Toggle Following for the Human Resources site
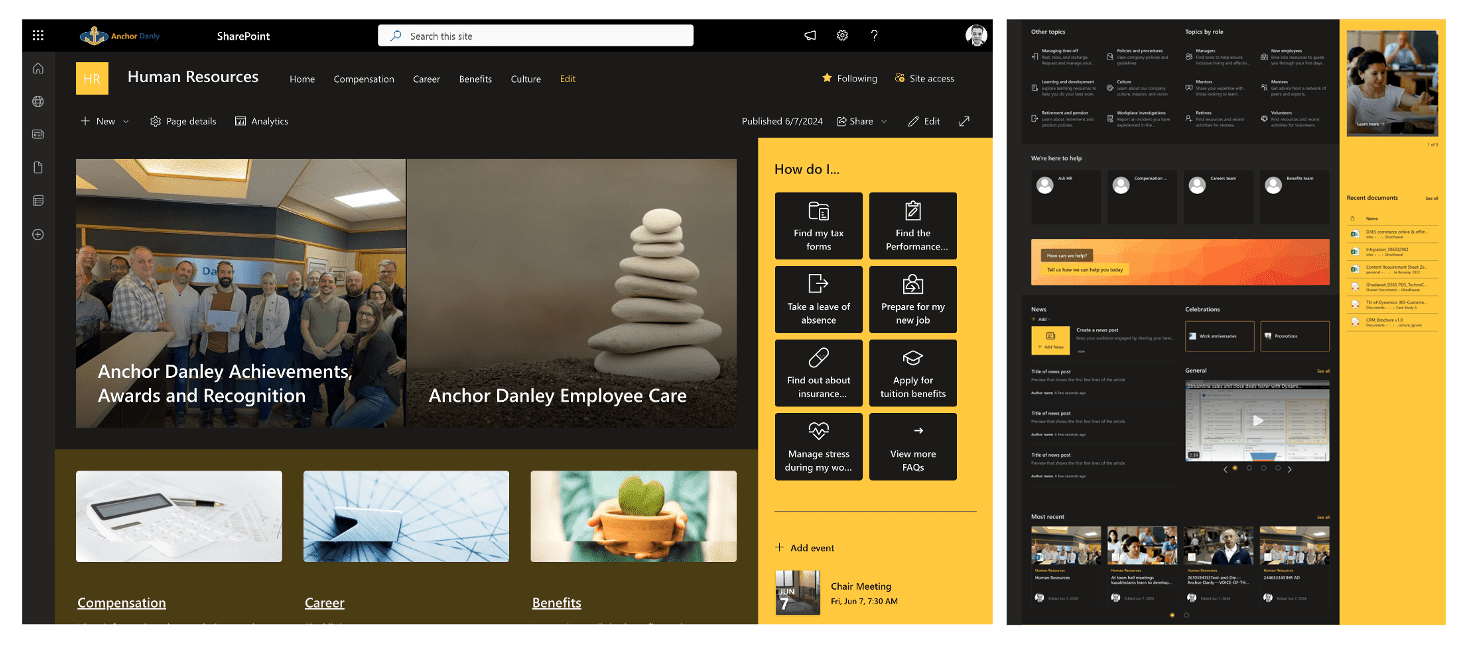1466x646 pixels. pos(849,78)
